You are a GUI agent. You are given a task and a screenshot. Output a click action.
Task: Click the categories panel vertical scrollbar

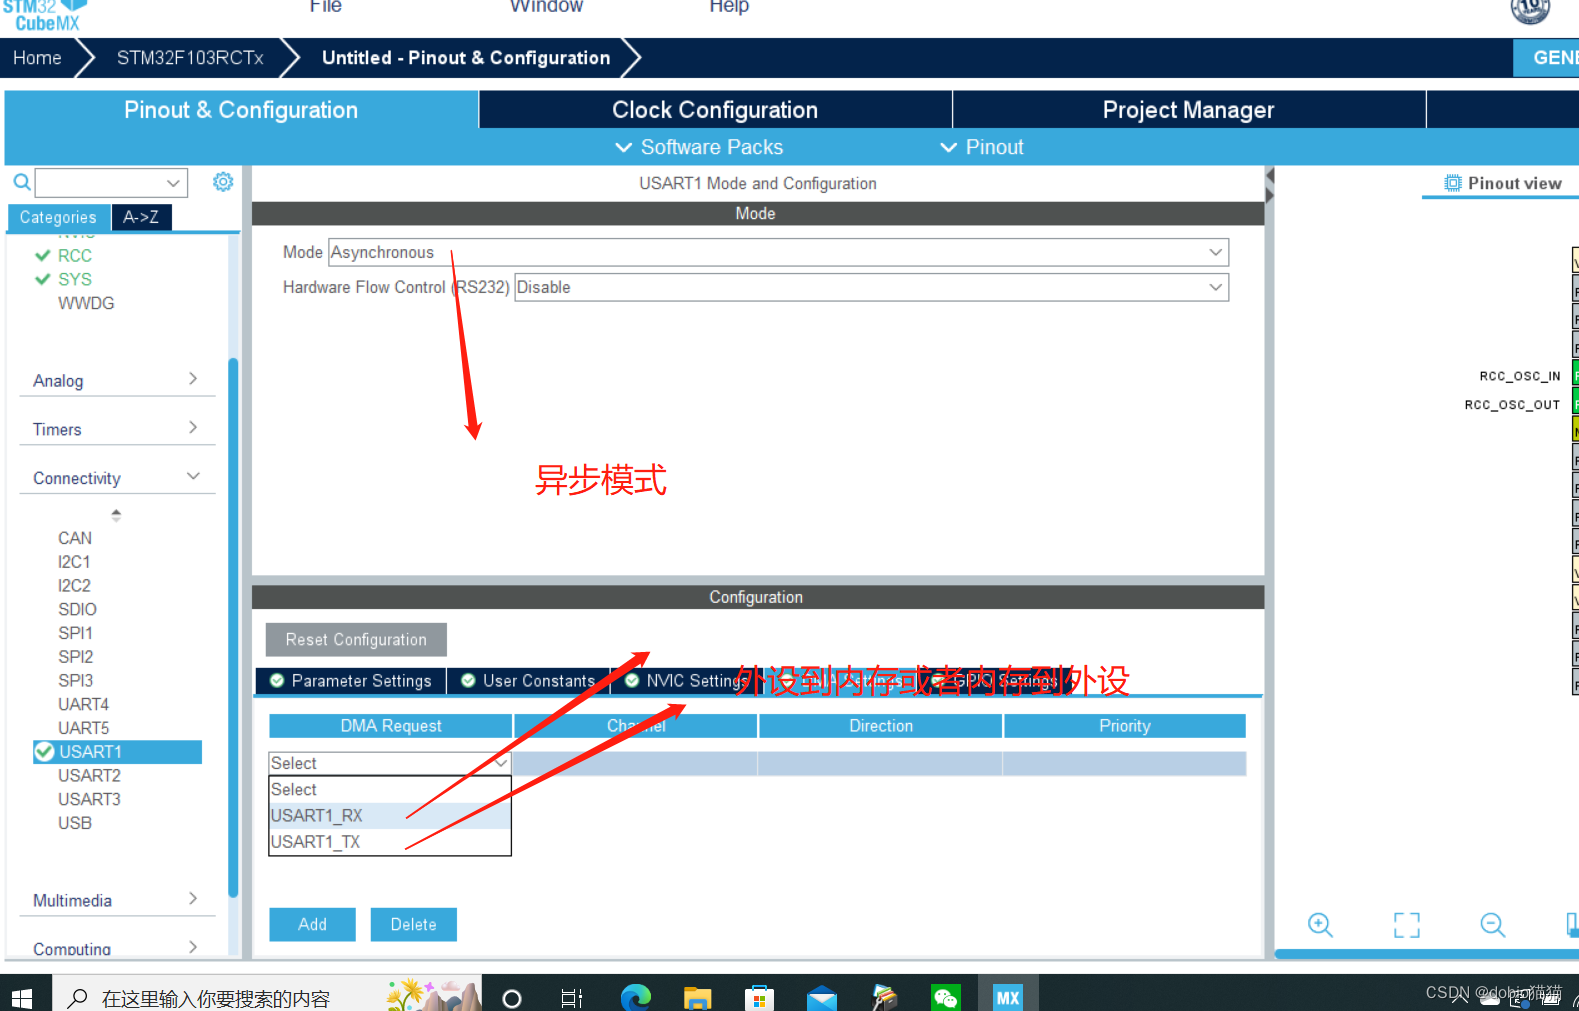[233, 627]
